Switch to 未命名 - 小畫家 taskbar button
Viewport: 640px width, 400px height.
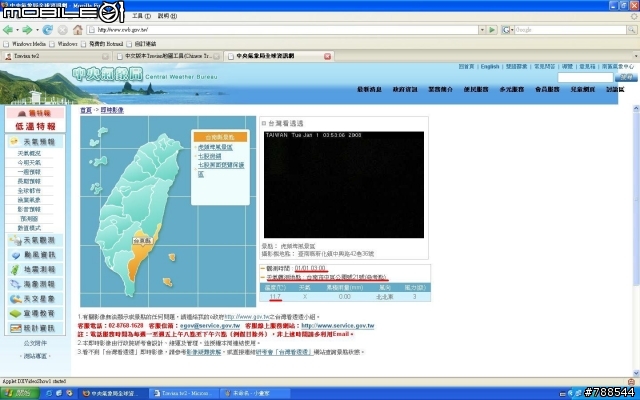coord(255,393)
